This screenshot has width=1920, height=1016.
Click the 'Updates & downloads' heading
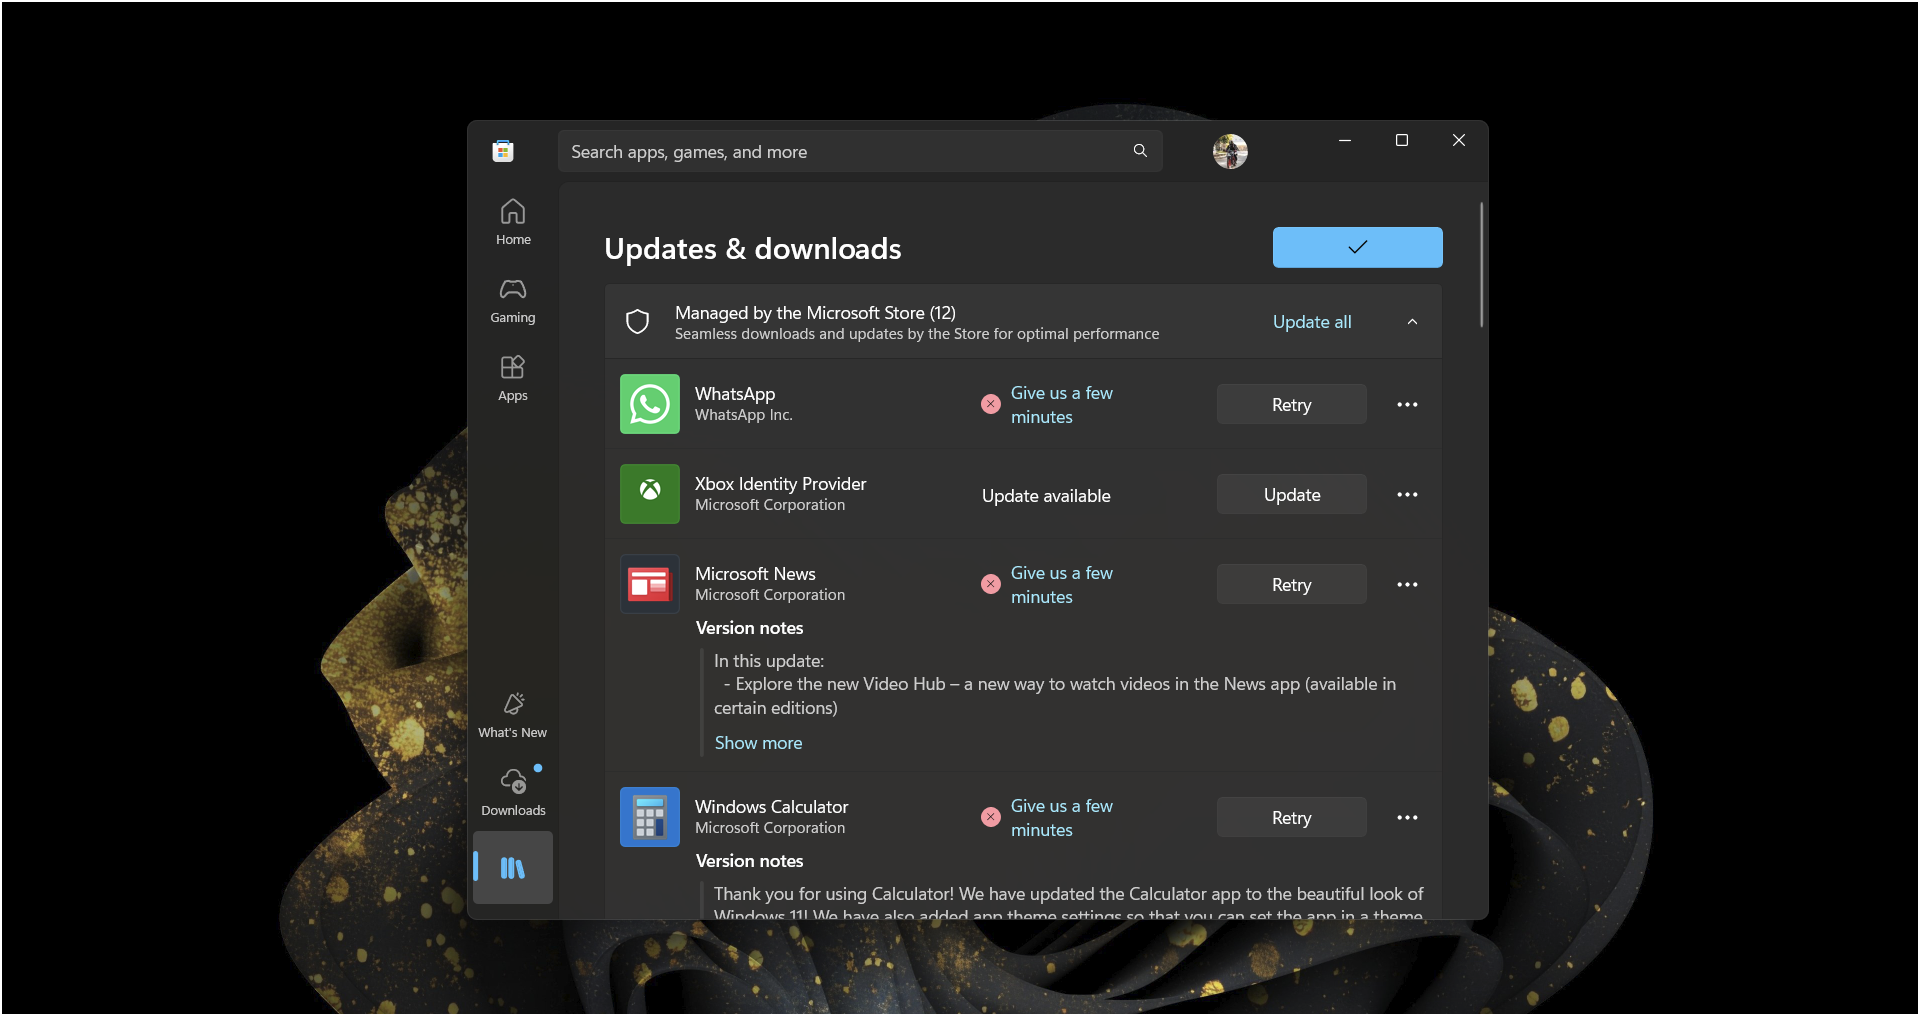(x=753, y=249)
